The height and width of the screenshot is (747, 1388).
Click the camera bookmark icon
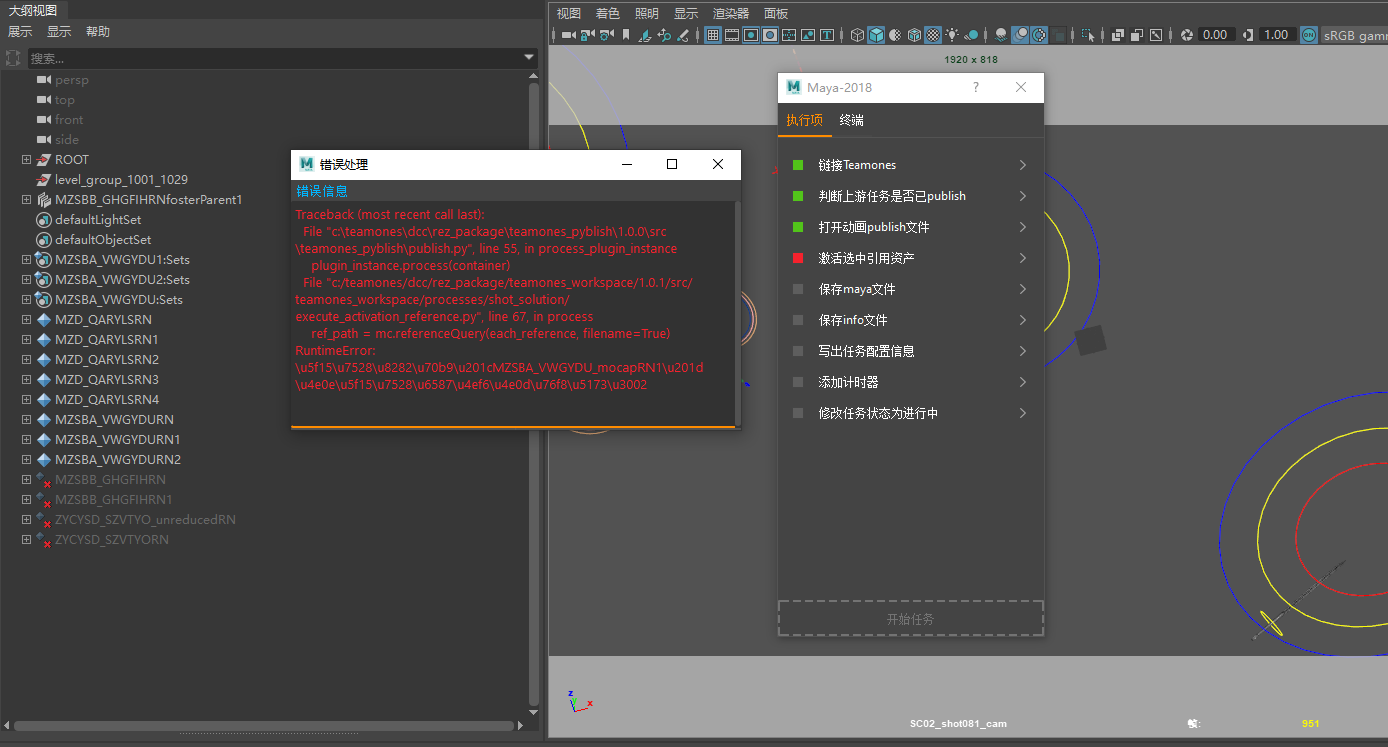[626, 35]
